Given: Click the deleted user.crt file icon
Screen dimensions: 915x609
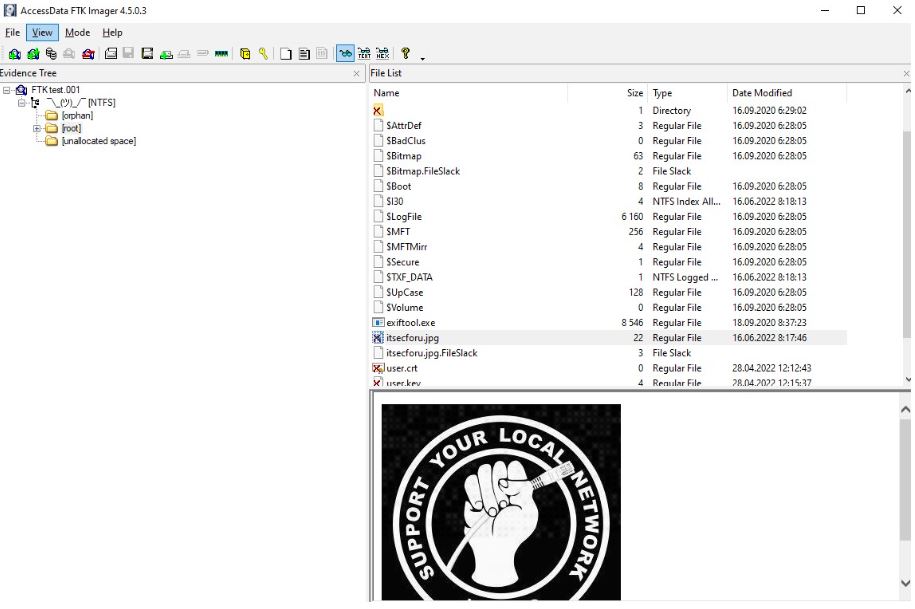Looking at the screenshot, I should click(378, 368).
